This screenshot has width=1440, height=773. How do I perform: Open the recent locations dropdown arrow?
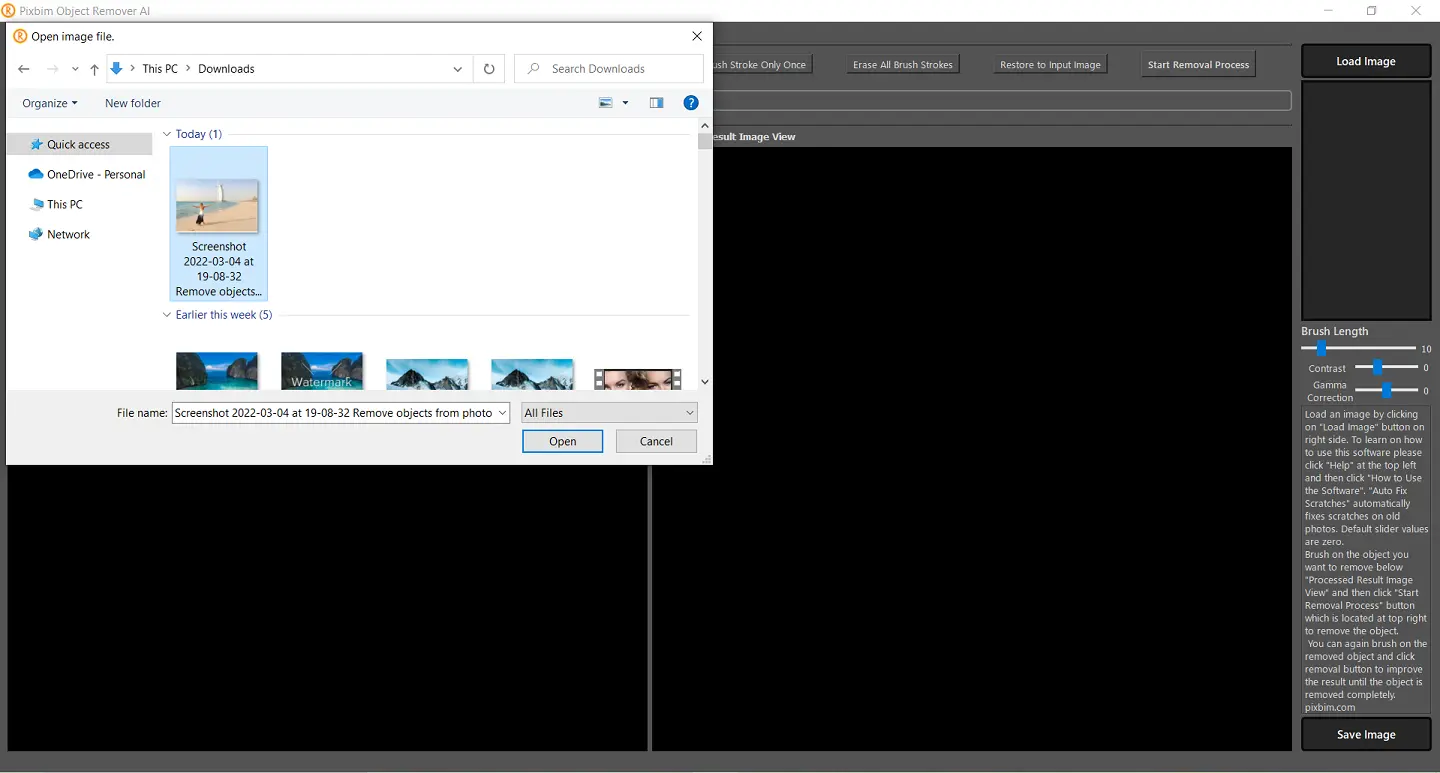pos(75,69)
